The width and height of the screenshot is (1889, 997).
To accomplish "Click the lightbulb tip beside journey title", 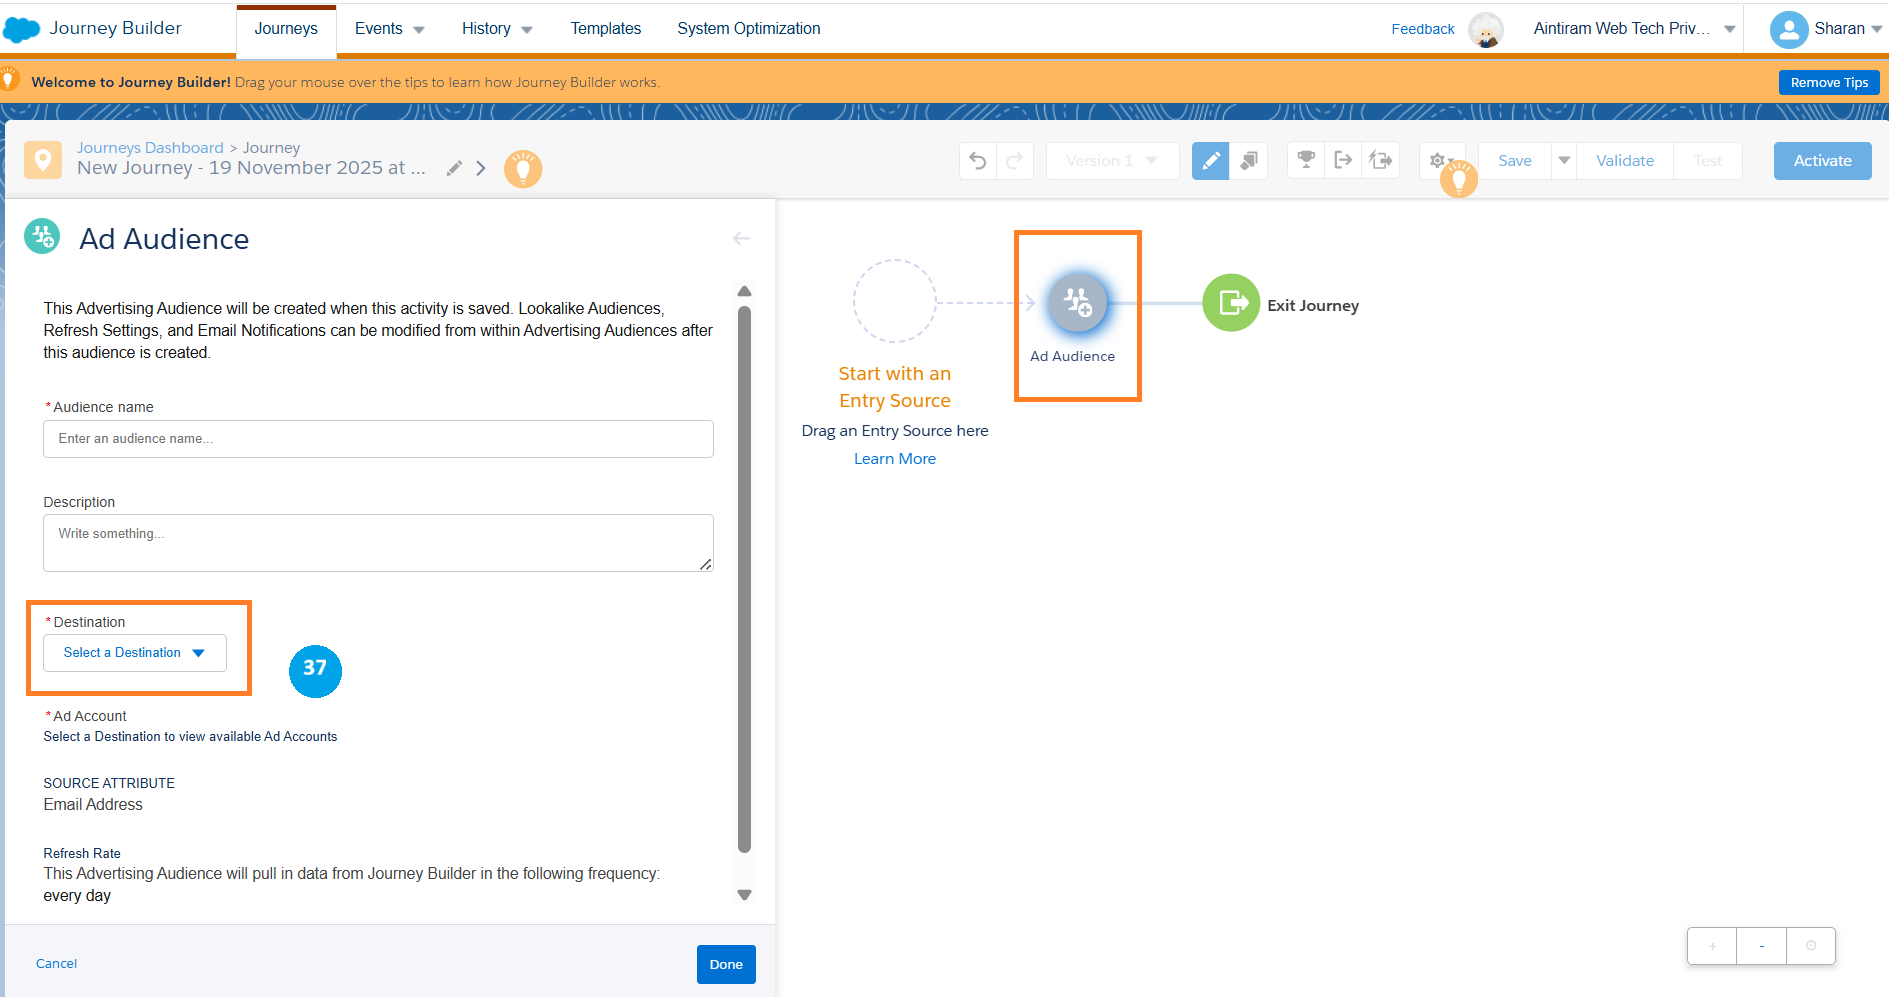I will point(522,169).
